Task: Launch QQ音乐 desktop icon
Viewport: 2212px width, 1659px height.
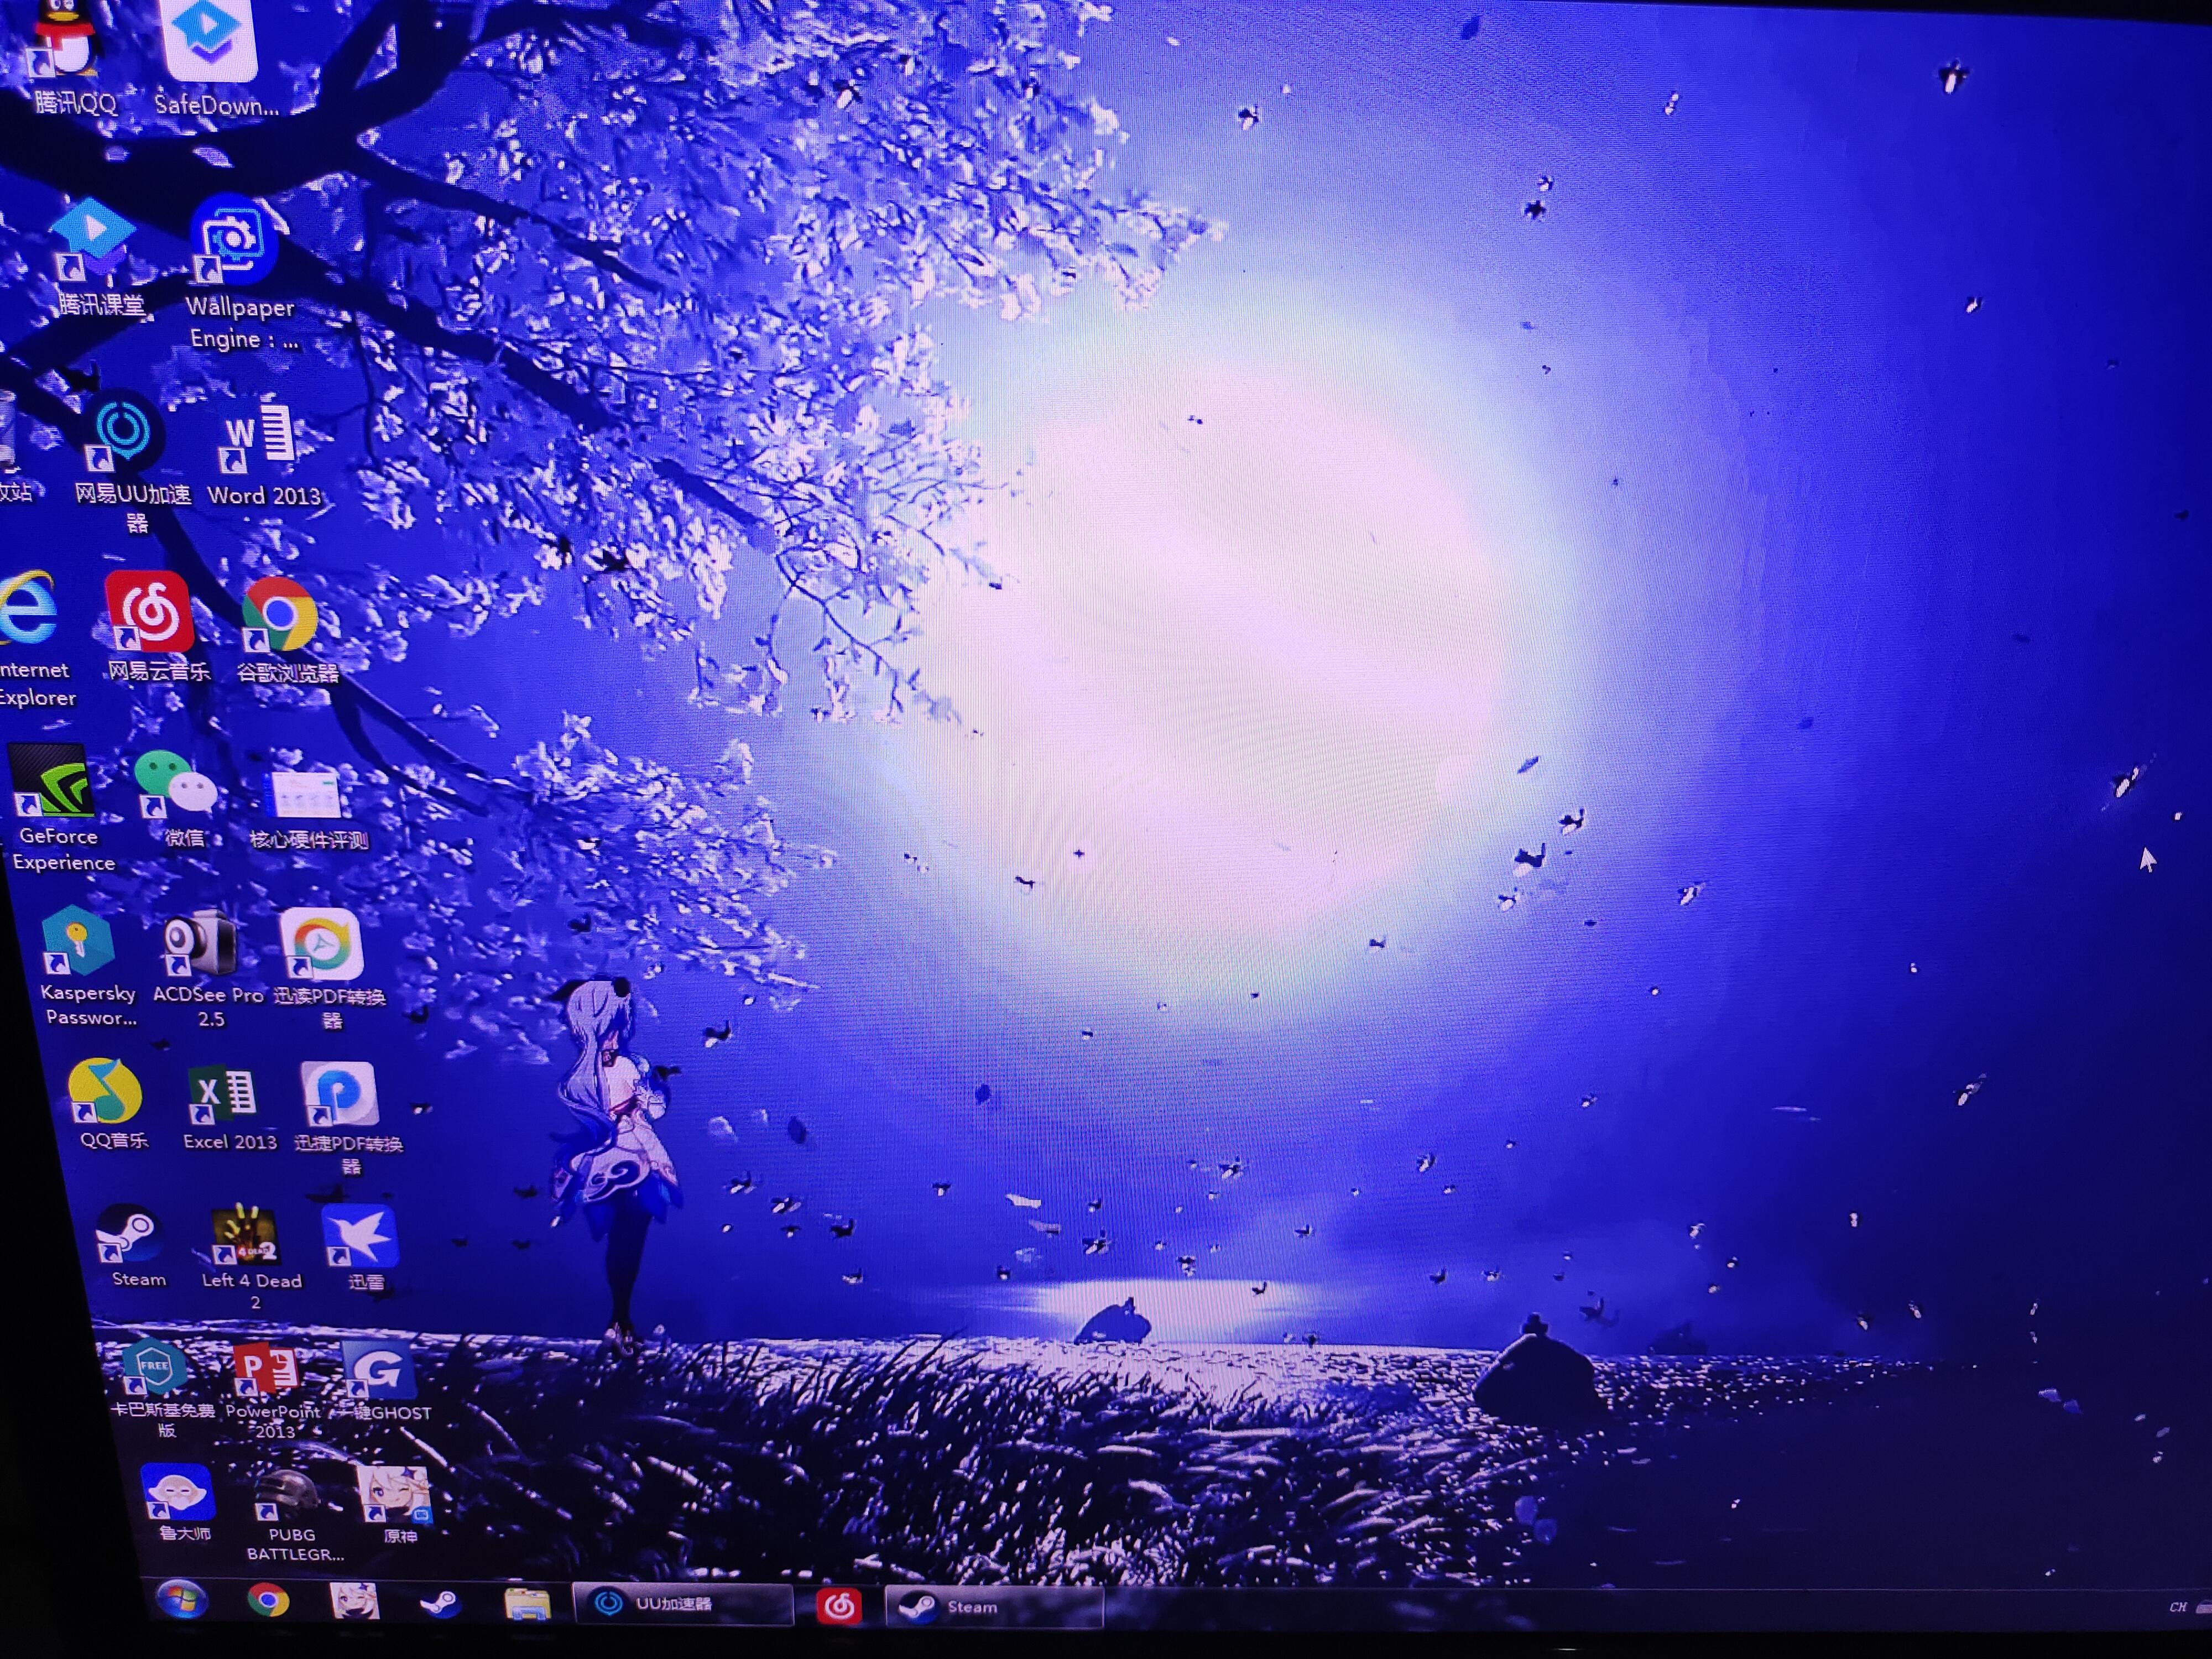Action: 104,1091
